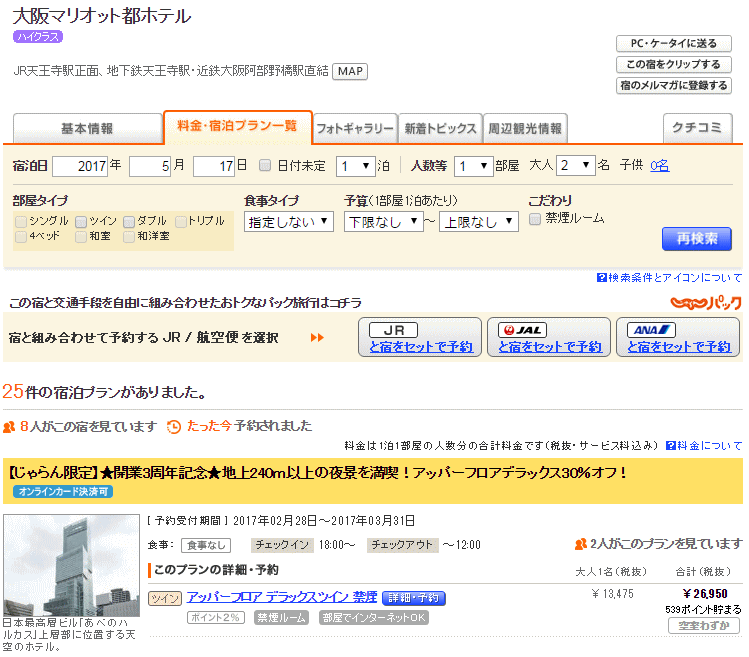Click the 詳細・予約 button
This screenshot has height=657, width=749.
point(414,598)
